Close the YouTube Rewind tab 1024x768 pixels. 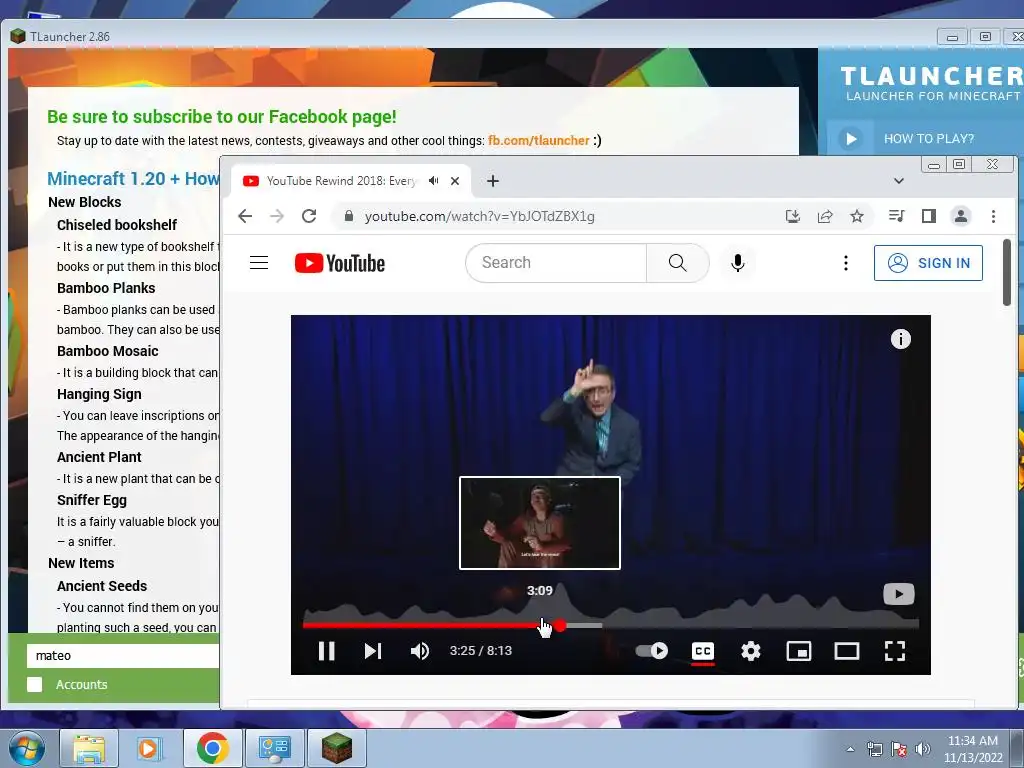coord(455,181)
